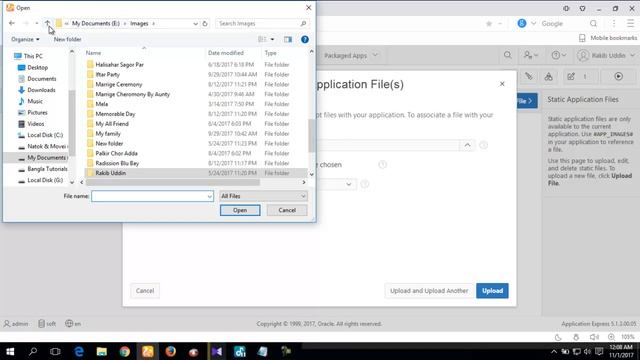
Task: Click into the File name field
Action: pos(152,196)
